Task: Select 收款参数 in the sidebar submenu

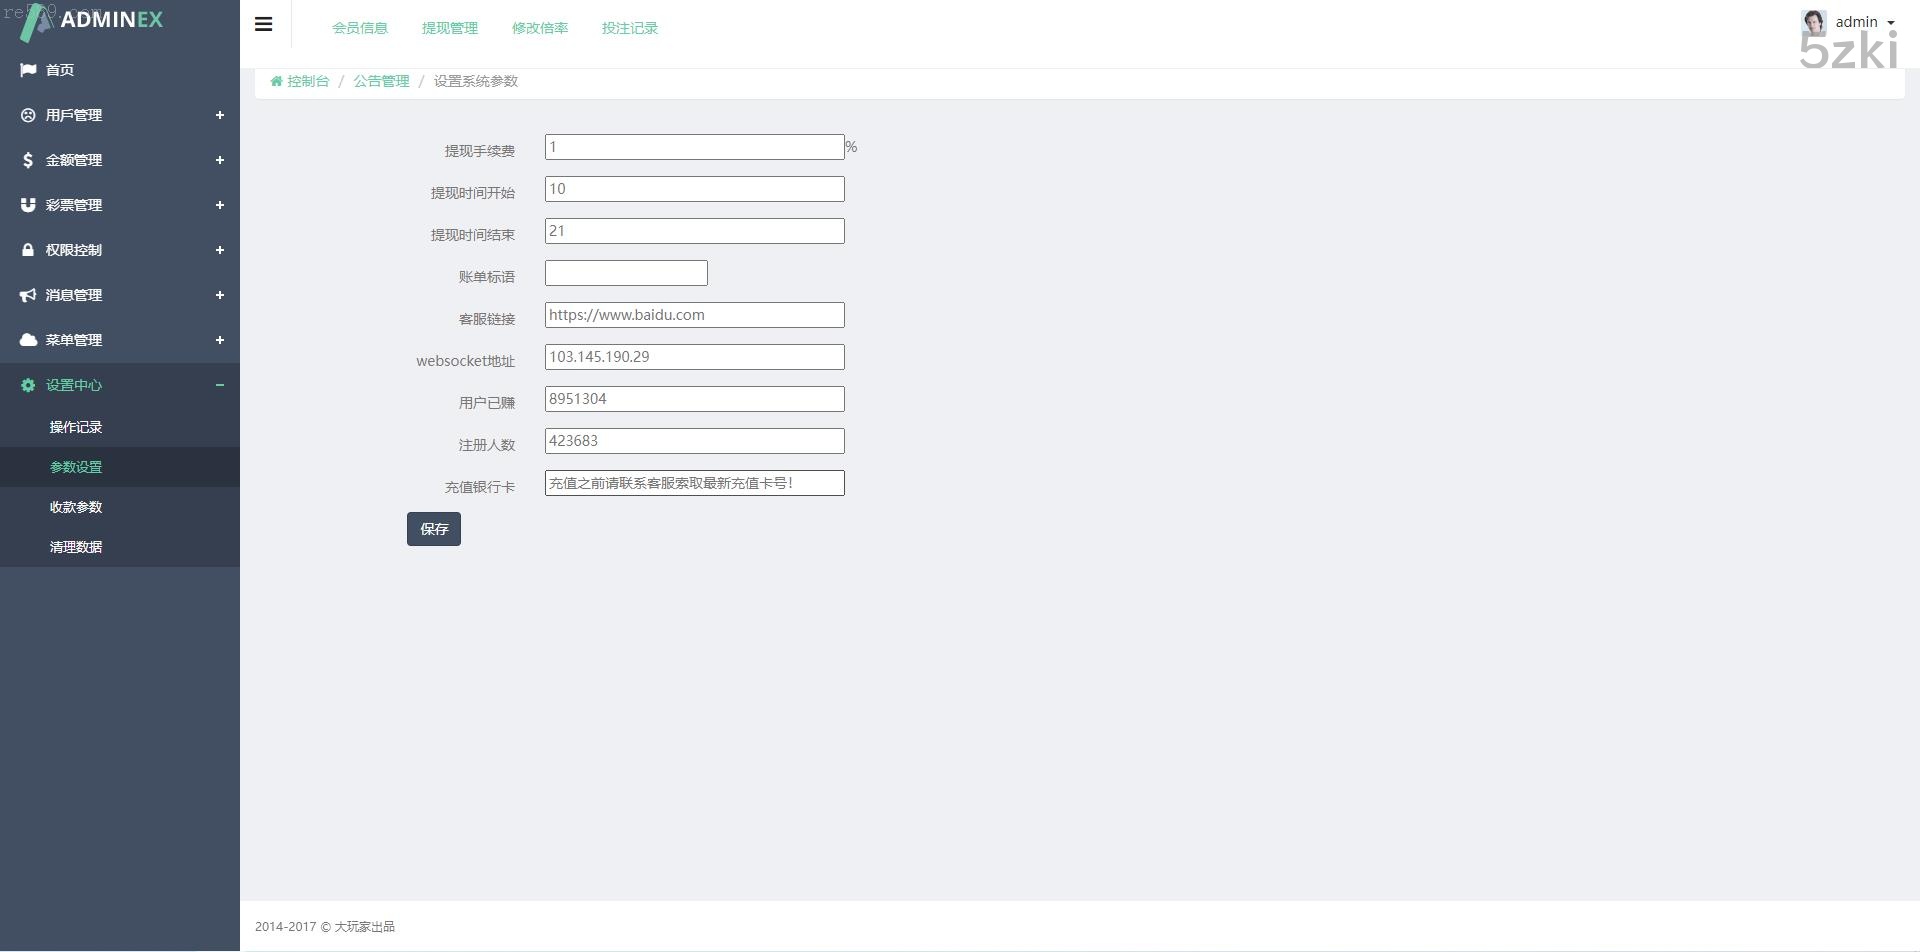Action: [x=76, y=507]
